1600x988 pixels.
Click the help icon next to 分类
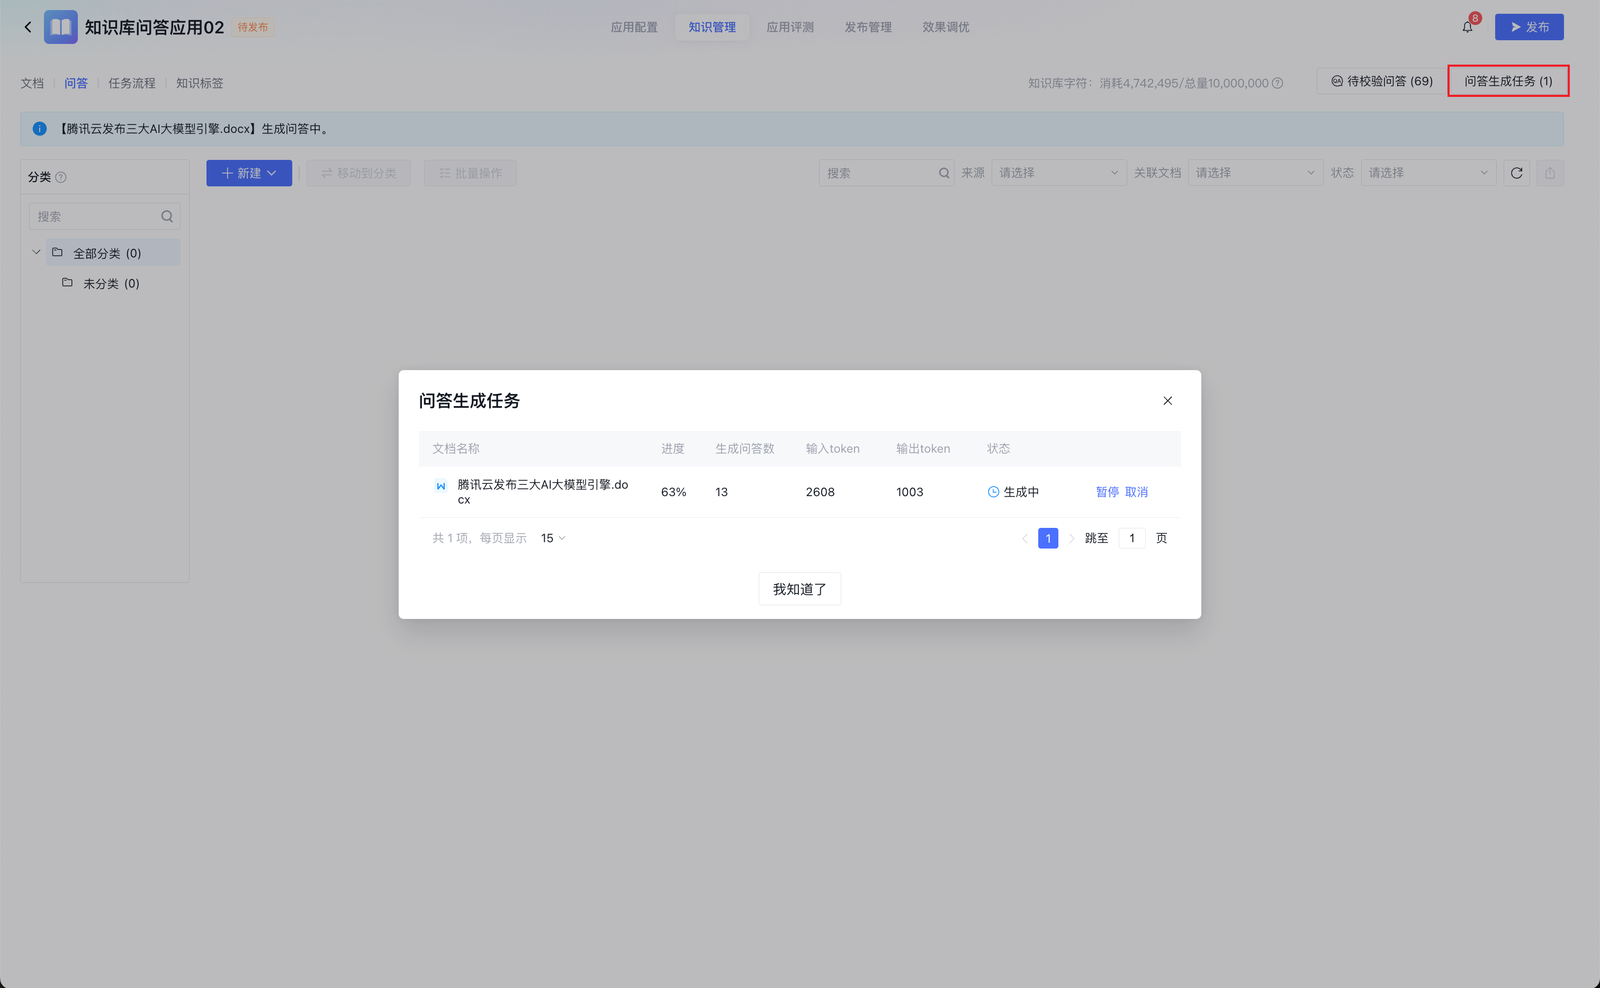coord(61,177)
